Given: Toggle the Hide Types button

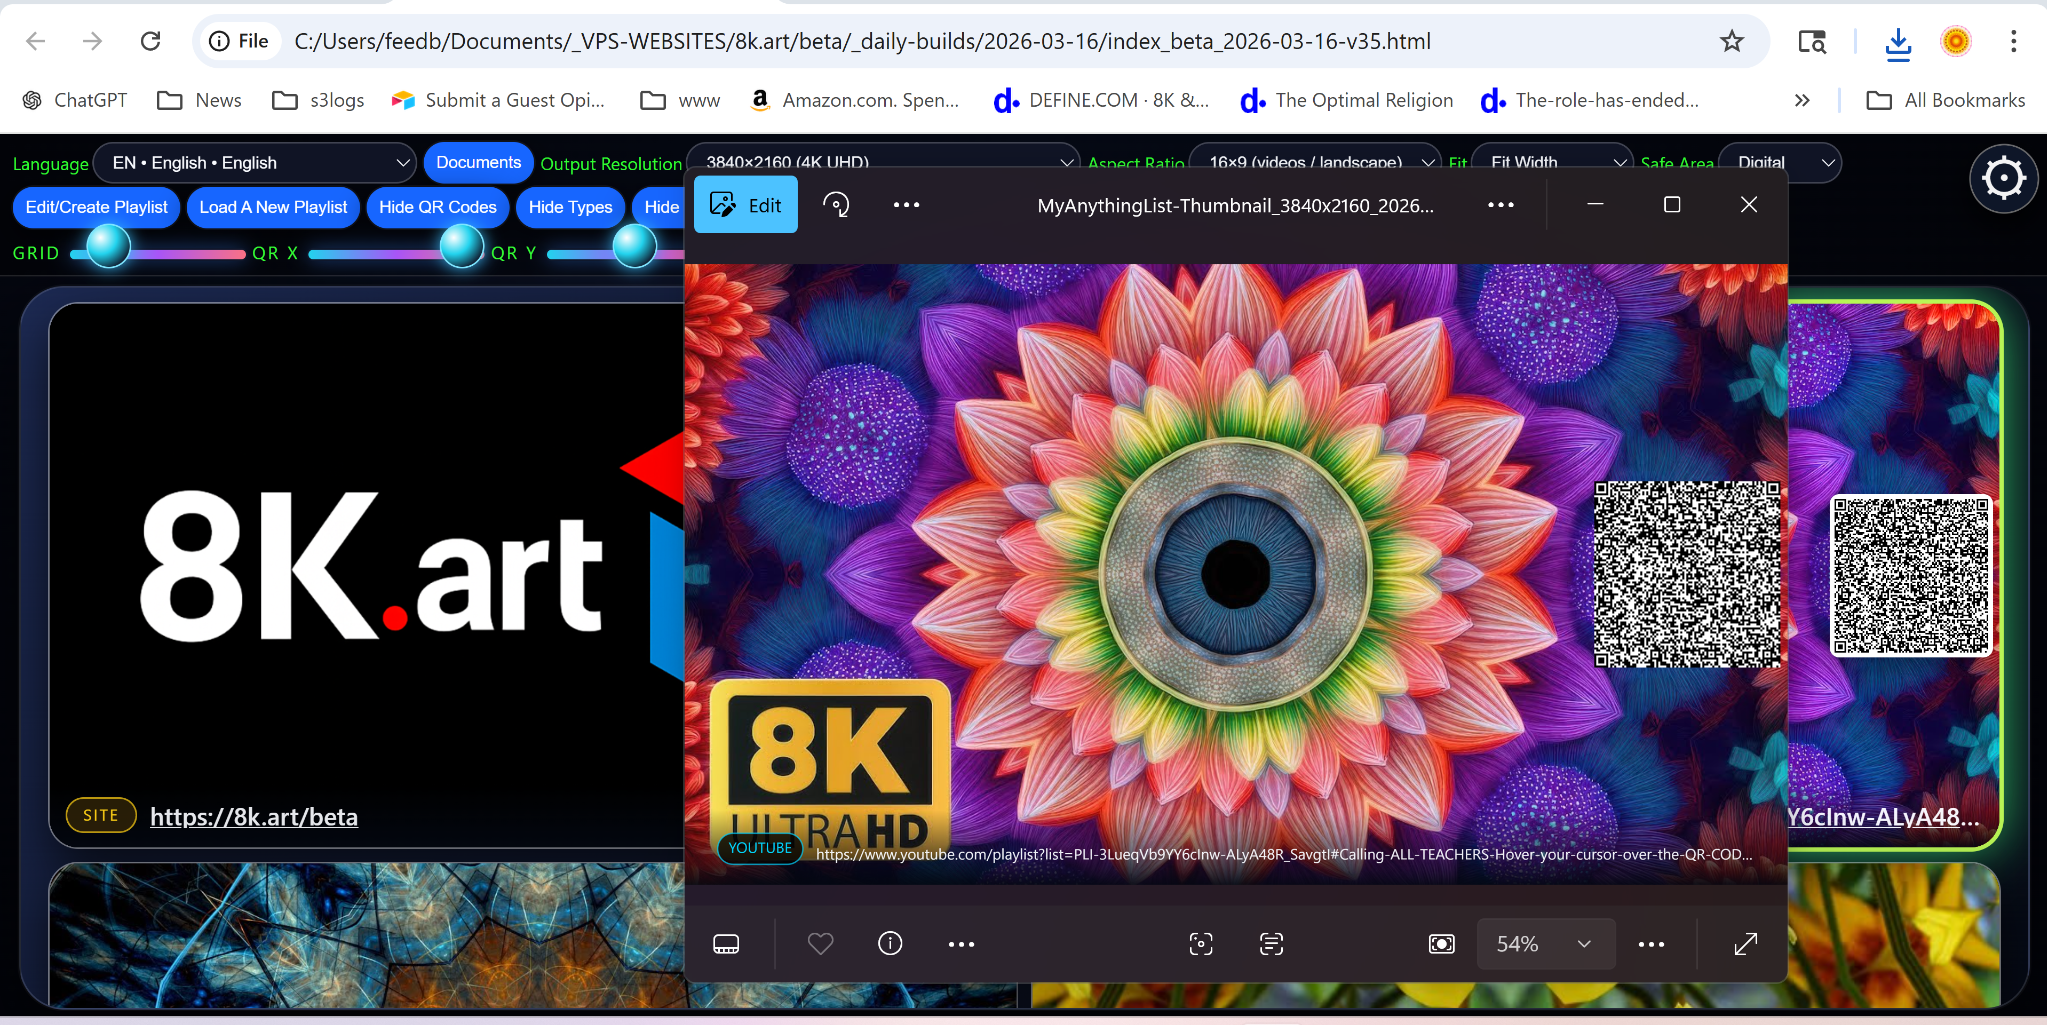Looking at the screenshot, I should (x=571, y=207).
